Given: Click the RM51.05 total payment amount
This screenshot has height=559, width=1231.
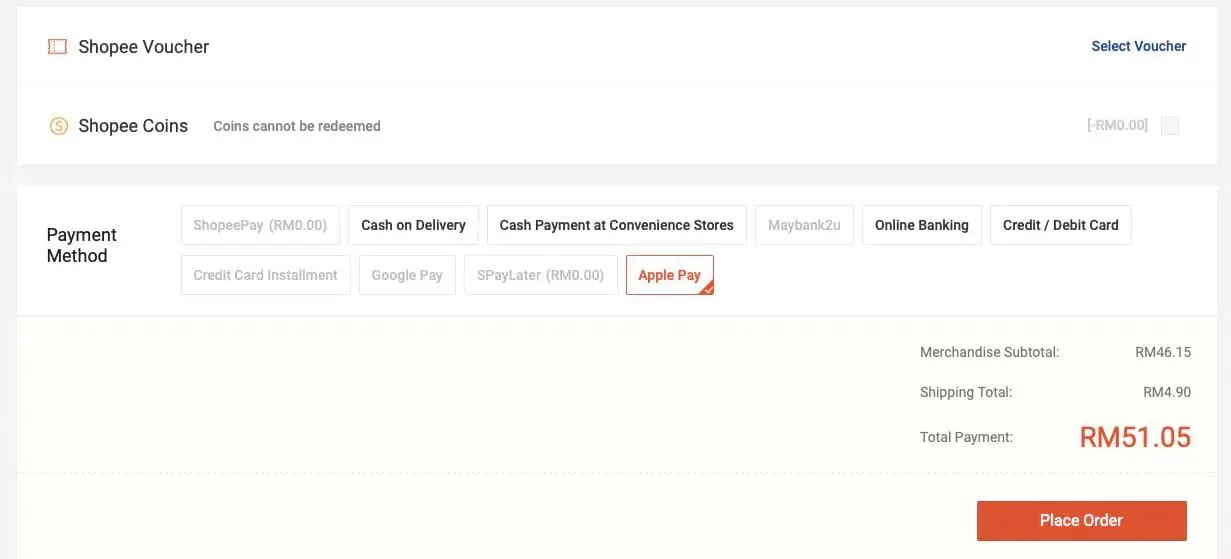Looking at the screenshot, I should click(x=1135, y=437).
